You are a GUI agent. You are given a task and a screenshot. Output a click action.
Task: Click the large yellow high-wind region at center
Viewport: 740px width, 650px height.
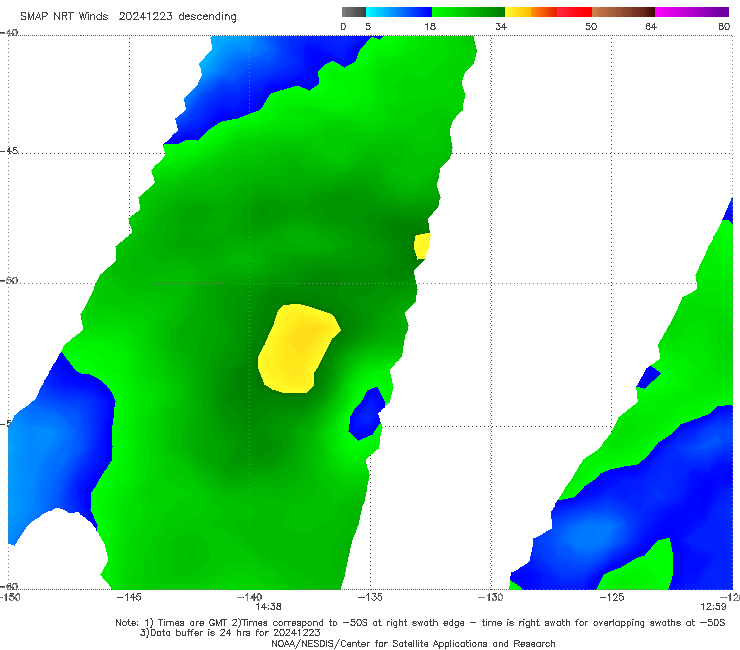[x=297, y=348]
